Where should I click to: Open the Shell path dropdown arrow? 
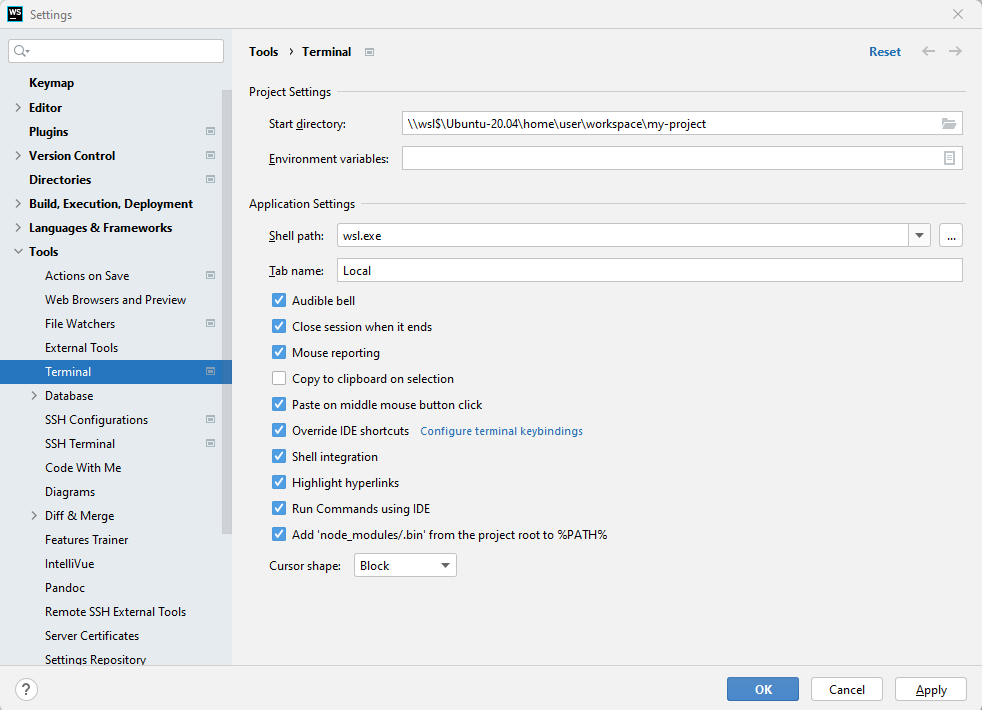[918, 235]
